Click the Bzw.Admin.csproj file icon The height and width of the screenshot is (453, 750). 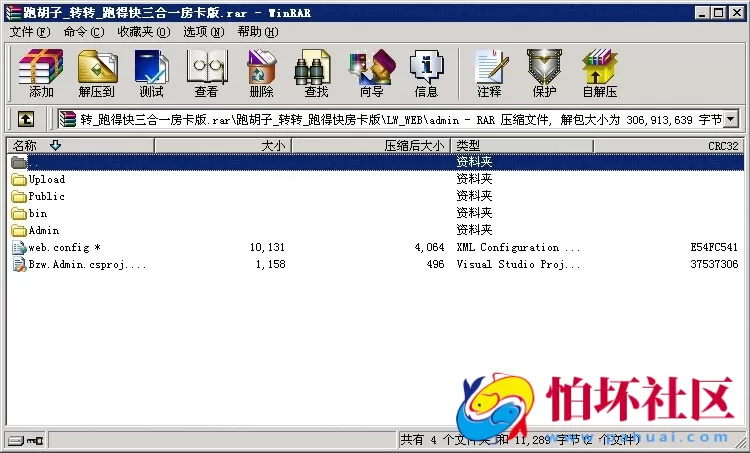pyautogui.click(x=19, y=265)
